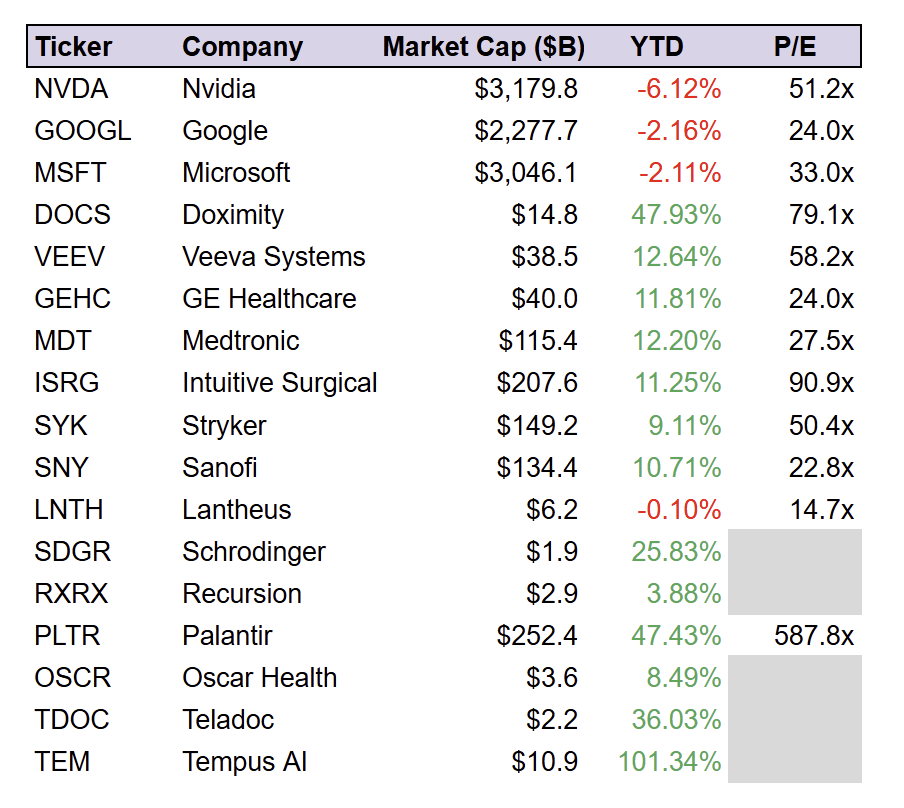Click the YTD column header
This screenshot has width=904, height=808.
pyautogui.click(x=657, y=47)
